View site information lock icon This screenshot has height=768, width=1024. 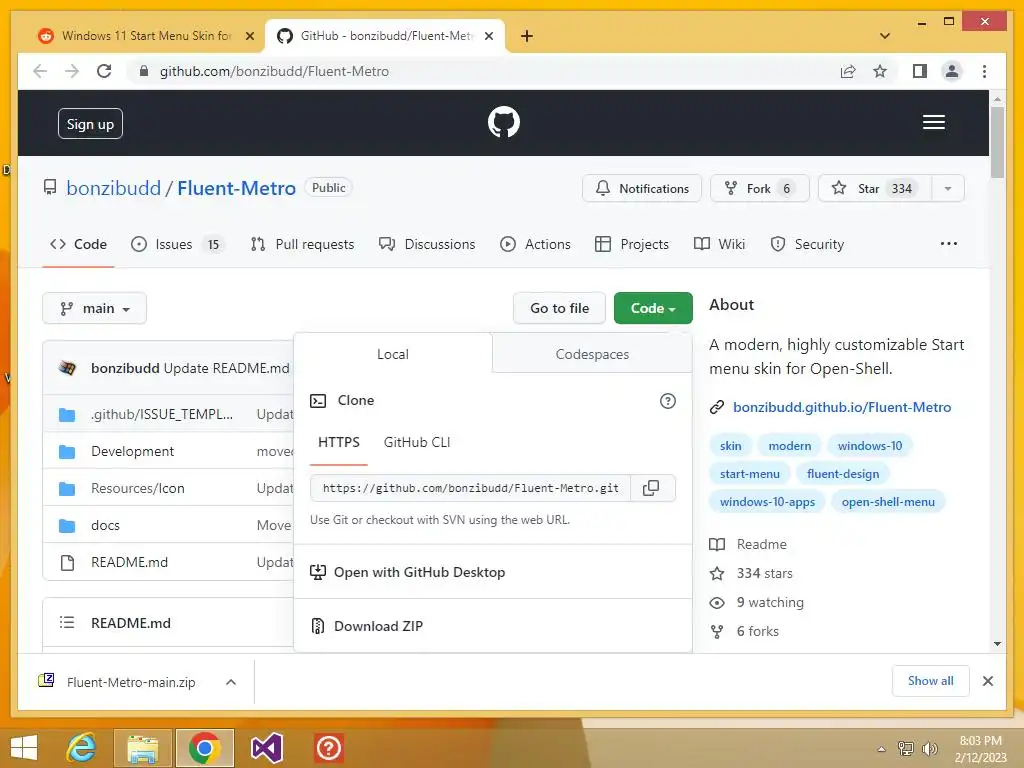(x=144, y=71)
